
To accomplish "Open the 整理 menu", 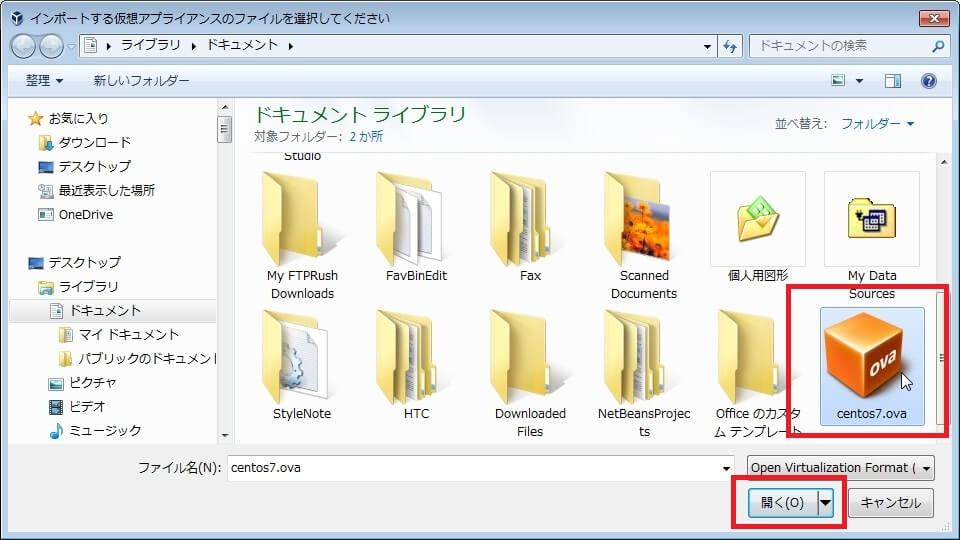I will [44, 81].
